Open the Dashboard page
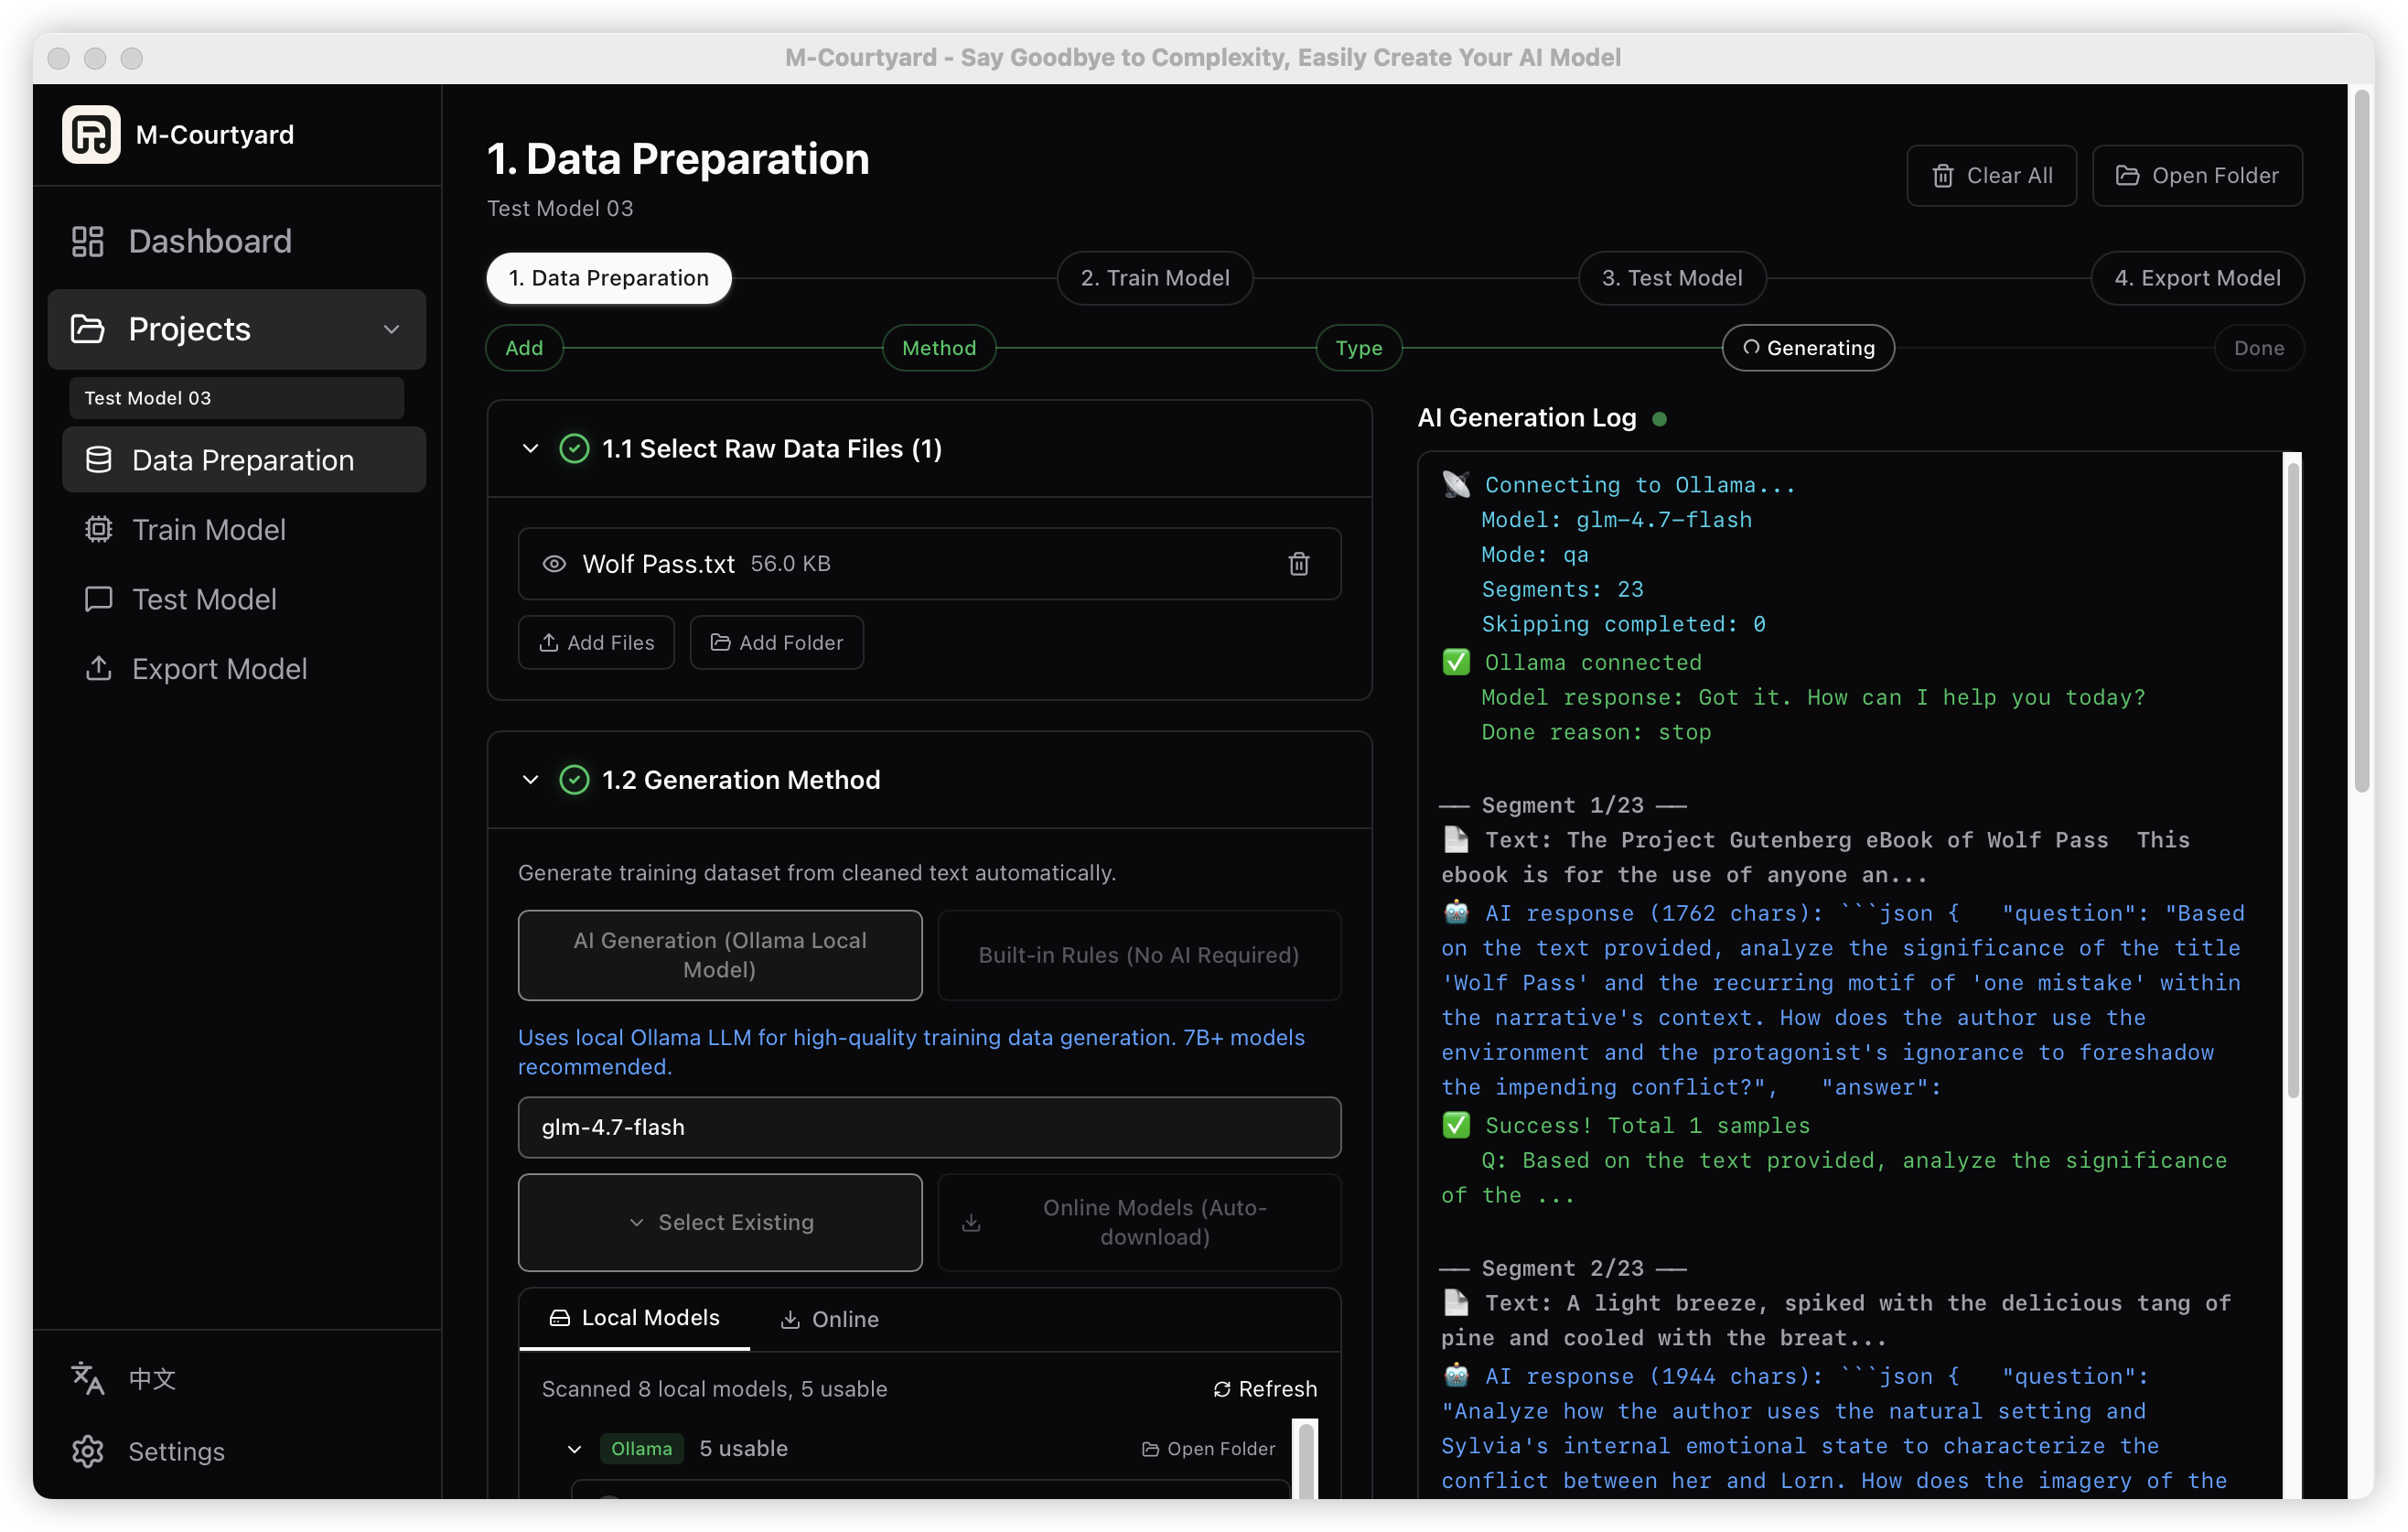2408x1532 pixels. [209, 241]
